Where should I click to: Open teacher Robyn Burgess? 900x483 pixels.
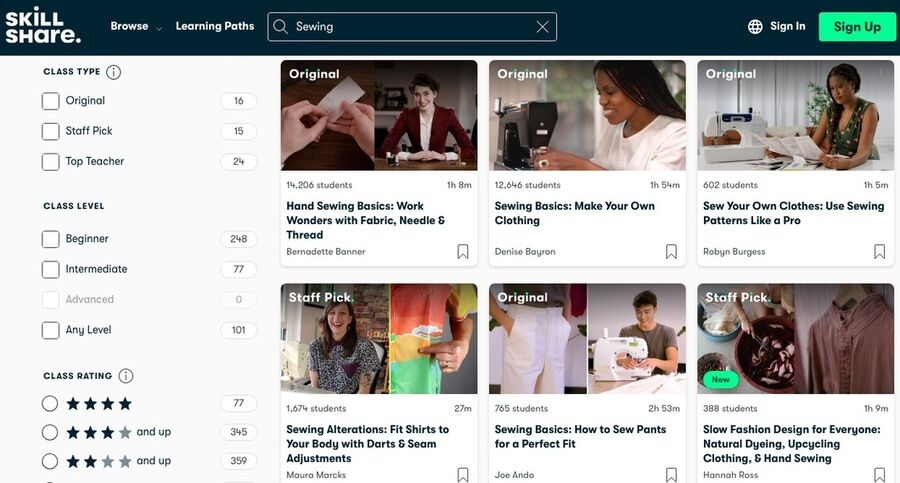pos(734,252)
